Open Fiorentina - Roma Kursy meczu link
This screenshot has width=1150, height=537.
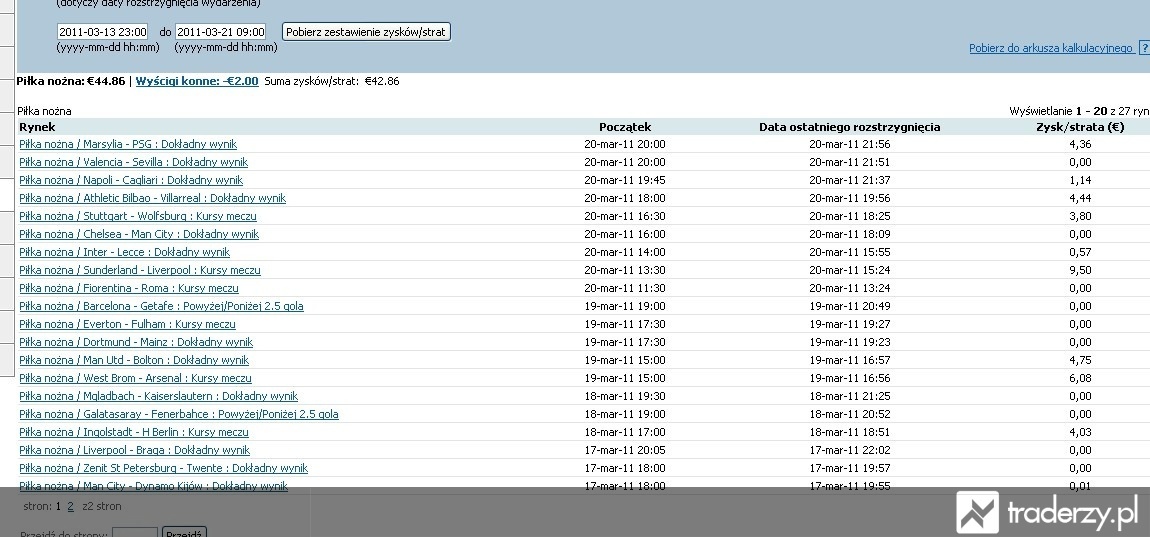pos(128,288)
